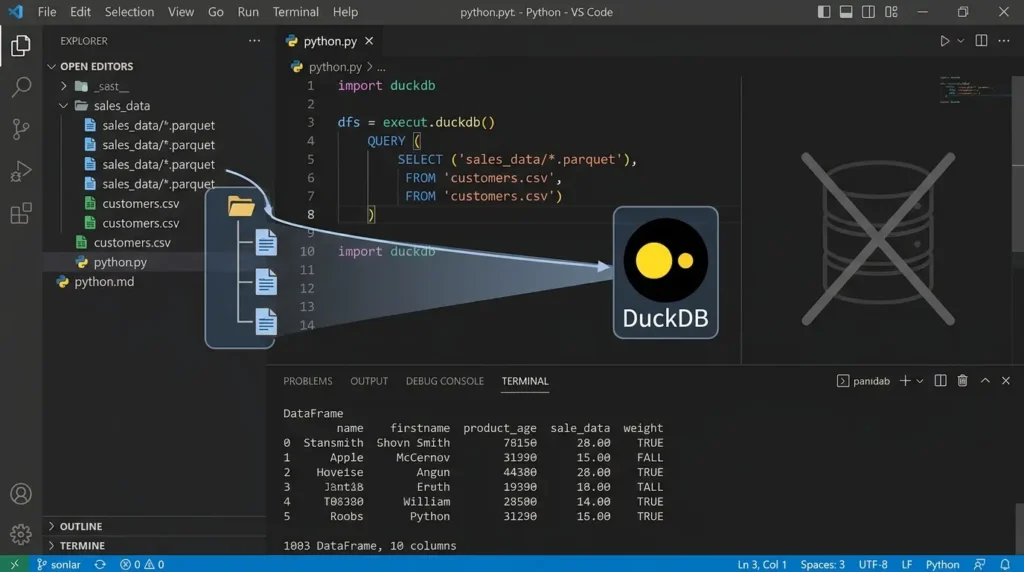
Task: Toggle the secondary side bar layout icon
Action: point(868,12)
